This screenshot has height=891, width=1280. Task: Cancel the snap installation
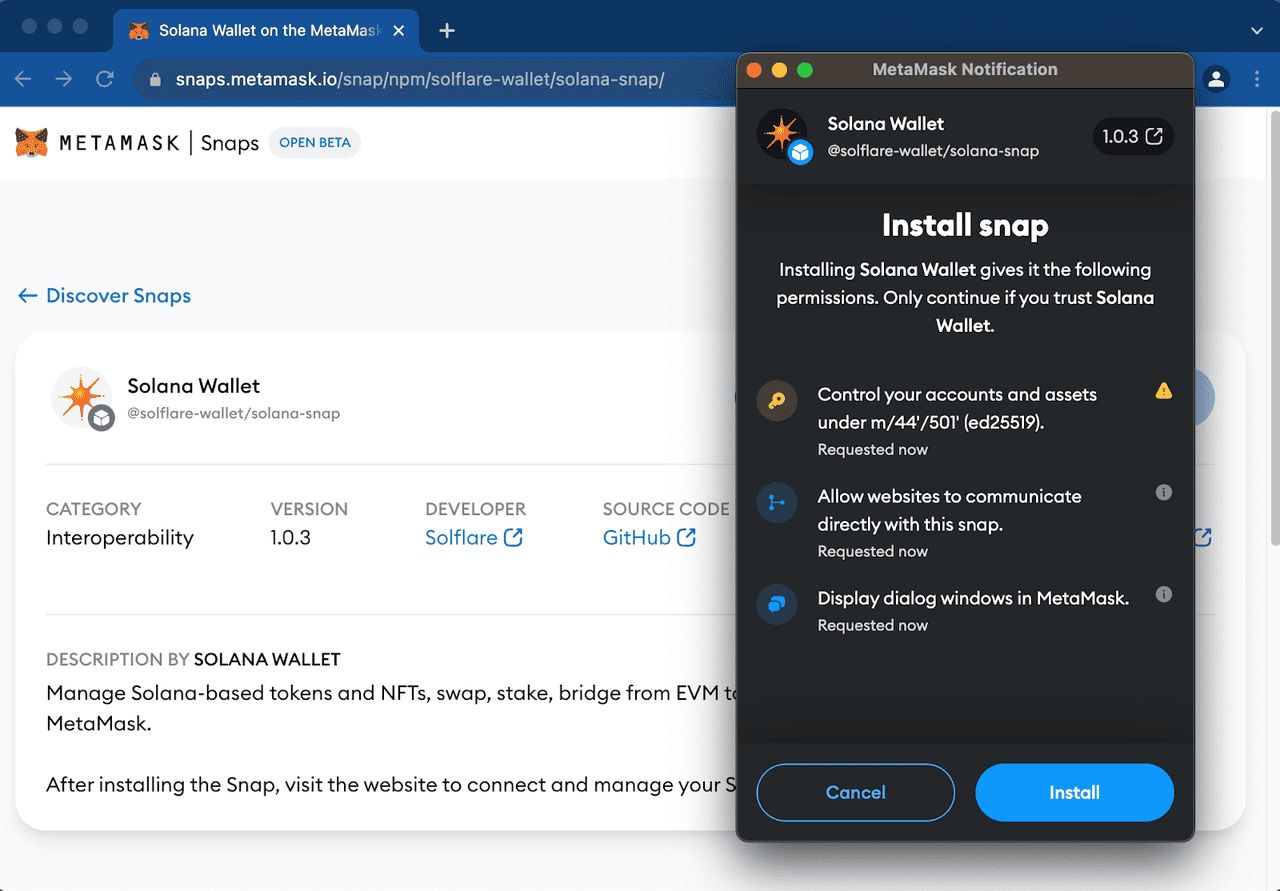pos(855,793)
